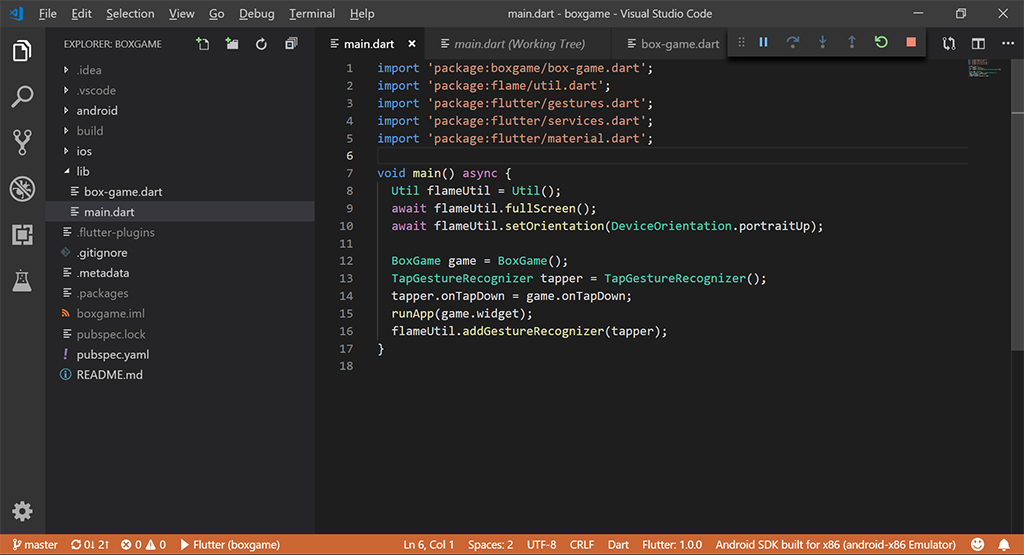Image resolution: width=1024 pixels, height=555 pixels.
Task: Open the Debug view icon
Action: point(22,188)
